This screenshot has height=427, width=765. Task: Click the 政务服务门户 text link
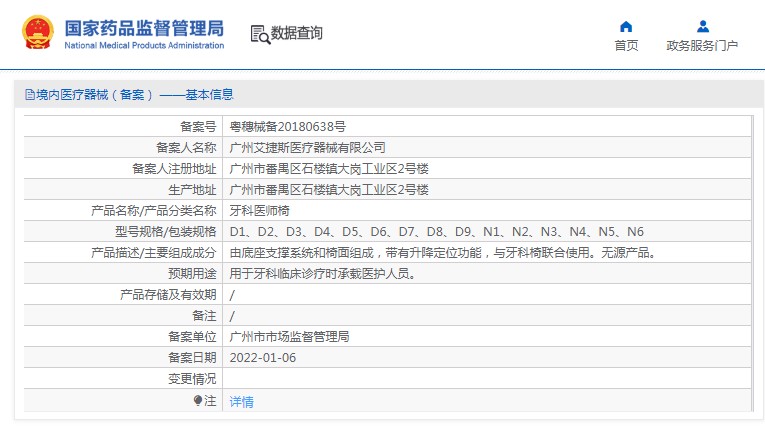click(702, 45)
